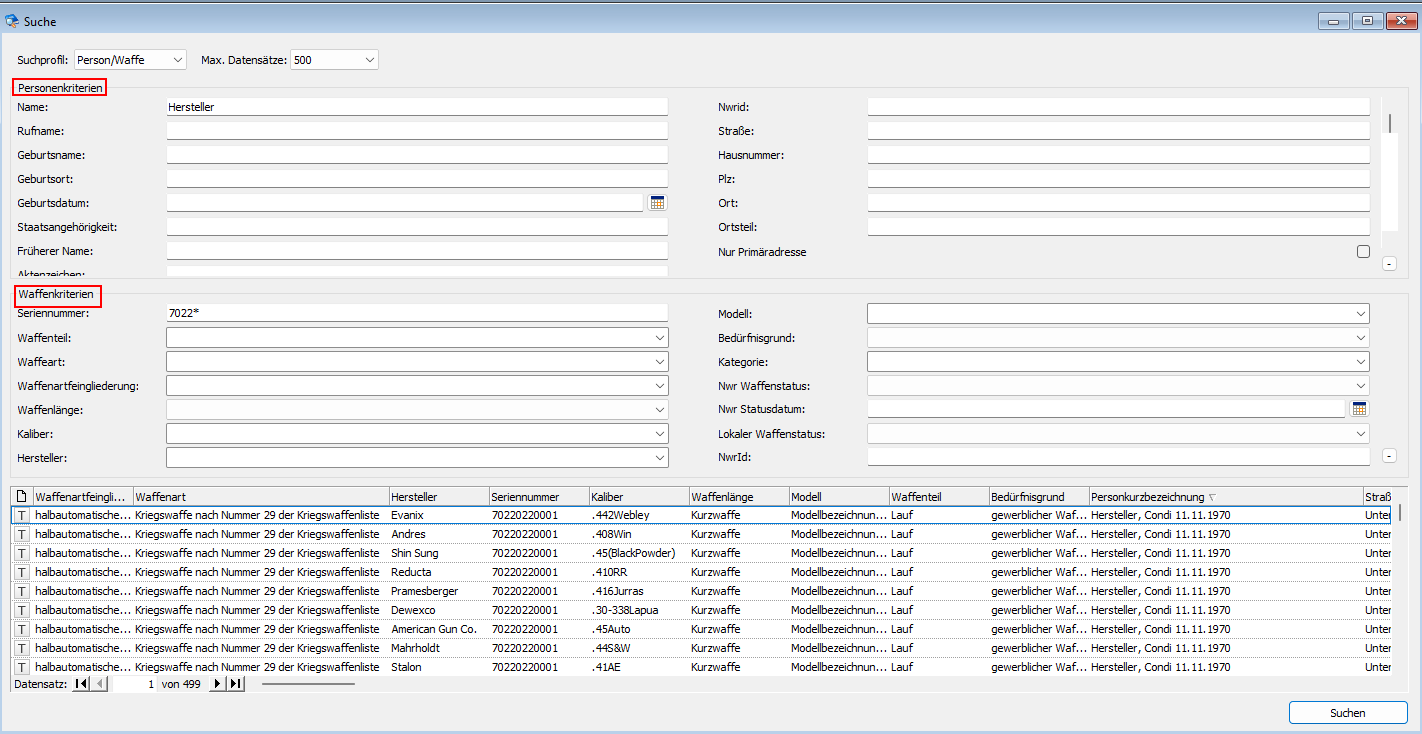Image resolution: width=1422 pixels, height=734 pixels.
Task: Advance to the next record
Action: point(218,684)
